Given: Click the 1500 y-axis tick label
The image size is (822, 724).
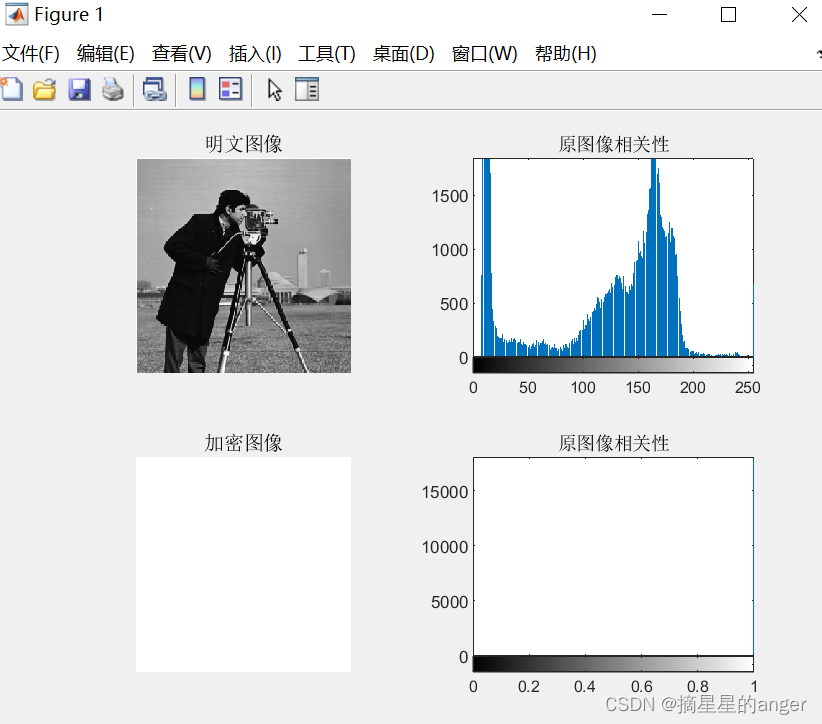Looking at the screenshot, I should coord(450,197).
